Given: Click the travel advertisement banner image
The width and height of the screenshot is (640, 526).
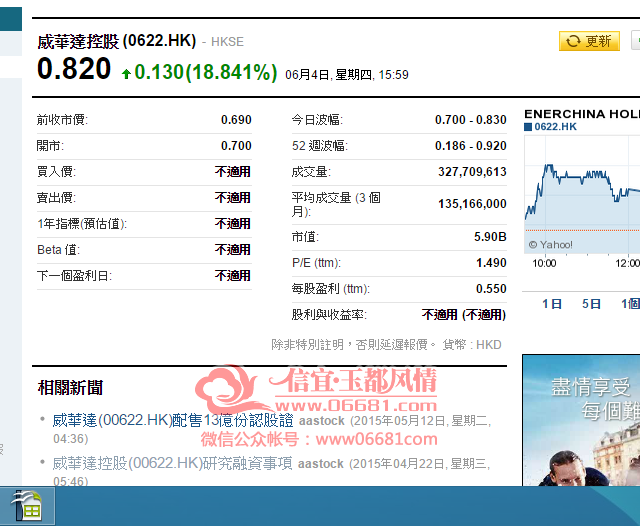Looking at the screenshot, I should pos(581,420).
